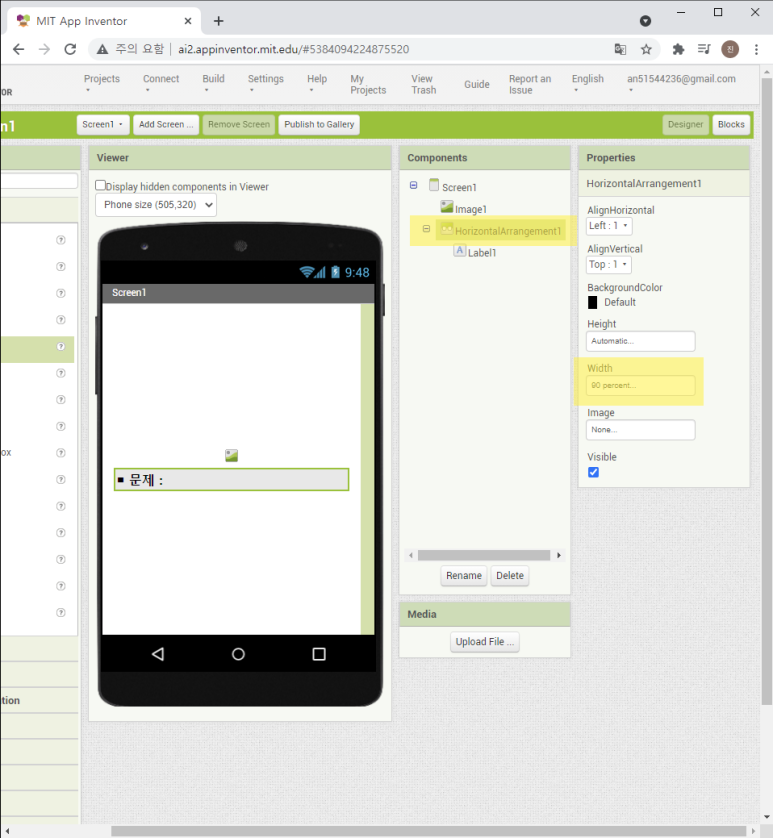Open the Phone size dropdown
Screen dimensions: 773x838
point(156,205)
